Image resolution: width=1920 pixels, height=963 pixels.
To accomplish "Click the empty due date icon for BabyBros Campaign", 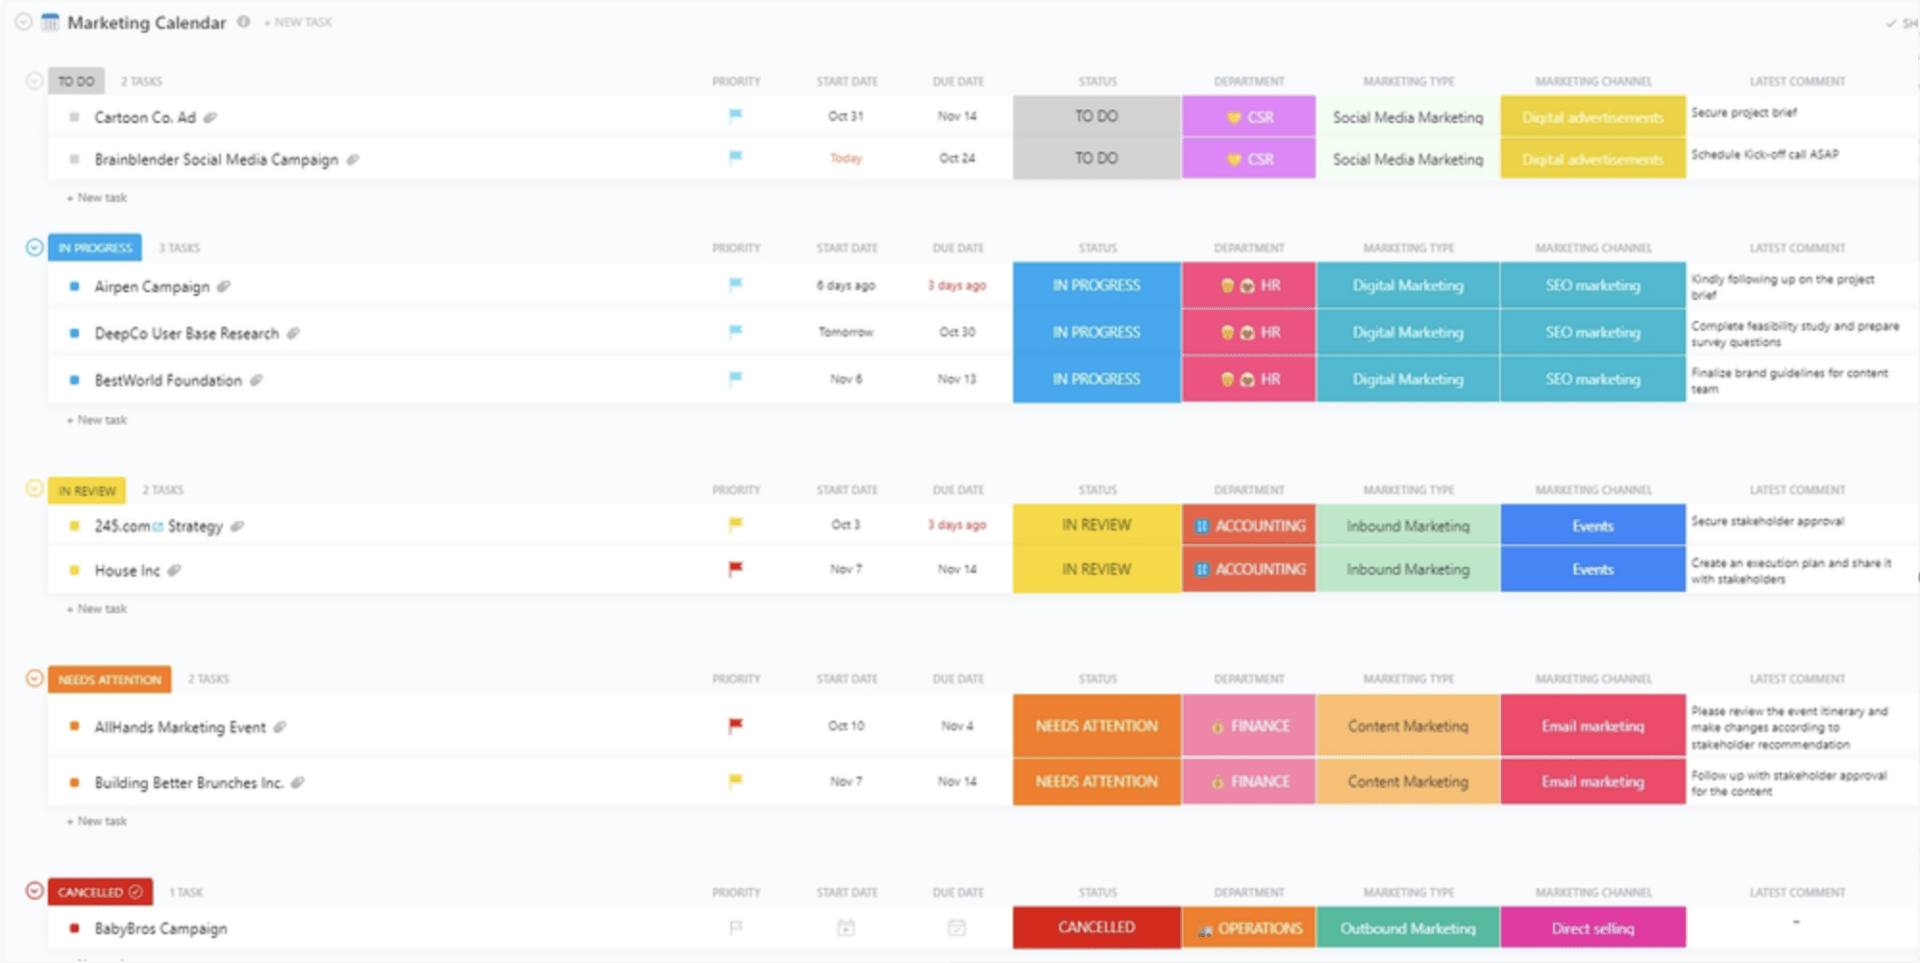I will pos(957,928).
